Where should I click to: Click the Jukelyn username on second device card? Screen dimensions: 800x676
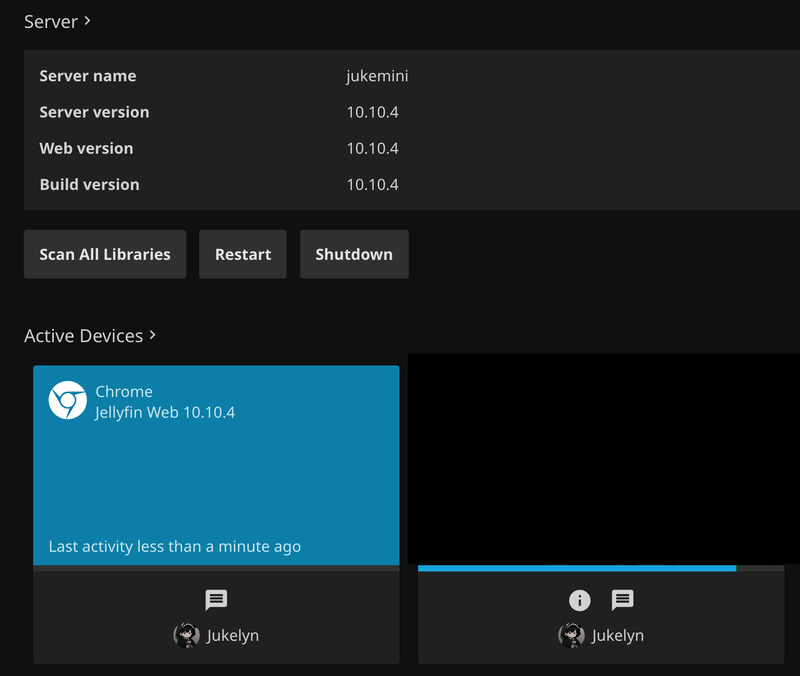point(618,636)
